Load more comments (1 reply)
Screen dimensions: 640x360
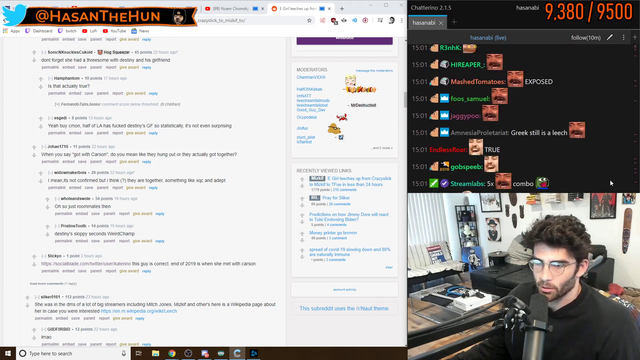click(53, 284)
